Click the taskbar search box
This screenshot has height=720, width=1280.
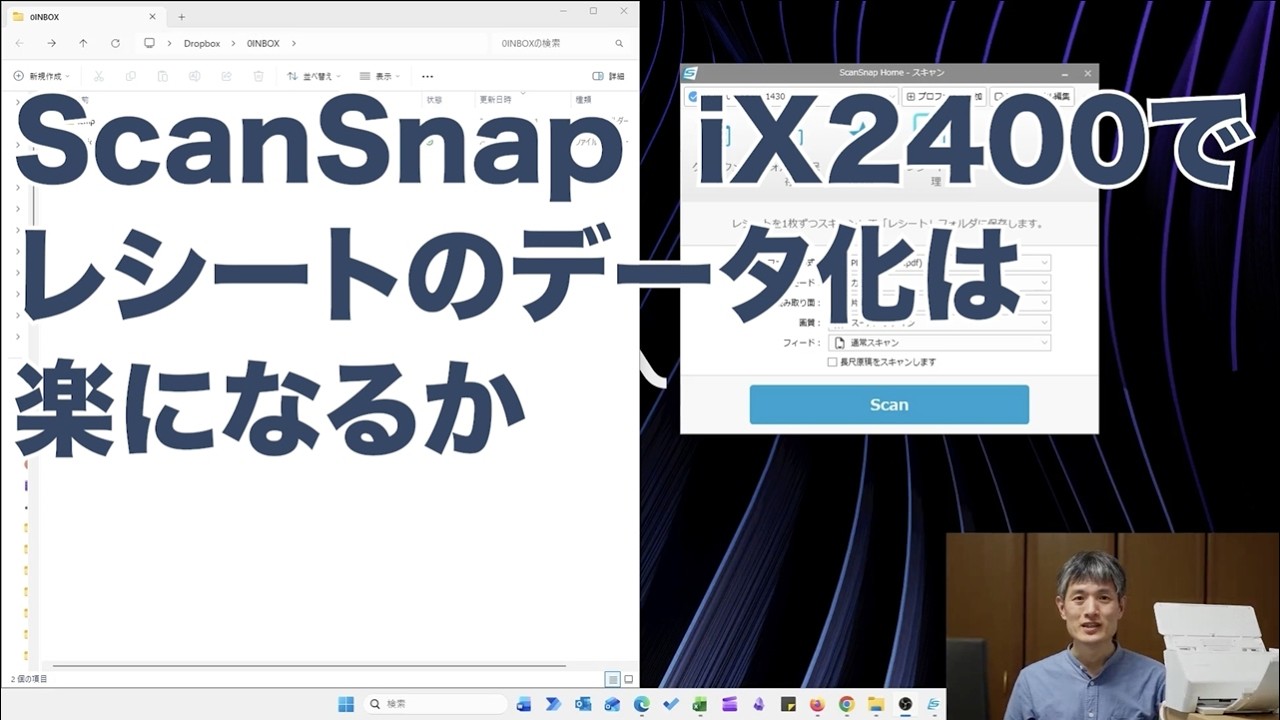(x=434, y=704)
